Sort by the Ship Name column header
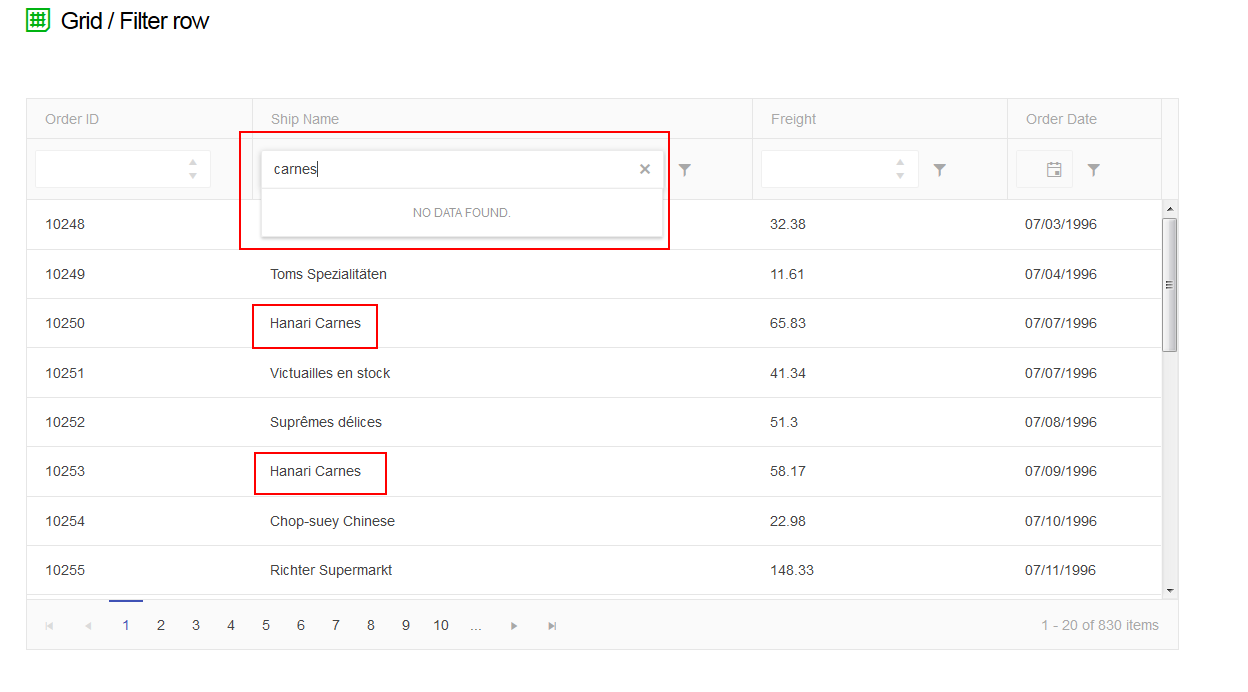The width and height of the screenshot is (1248, 692). tap(305, 119)
